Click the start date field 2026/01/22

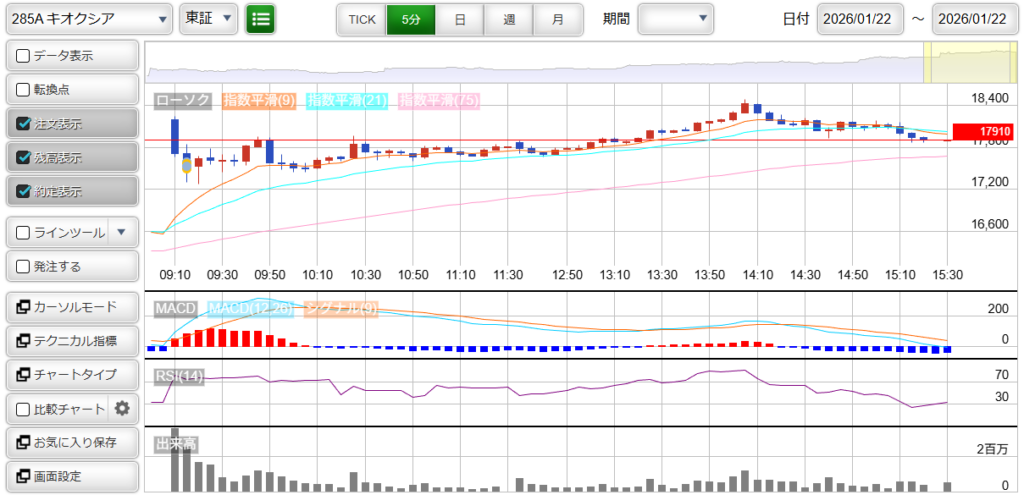860,19
